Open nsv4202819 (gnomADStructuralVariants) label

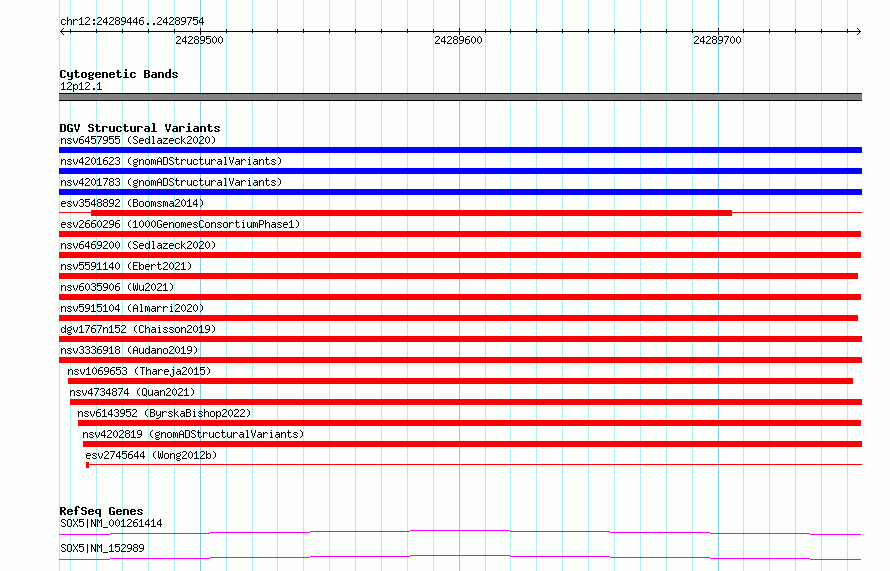click(x=193, y=434)
